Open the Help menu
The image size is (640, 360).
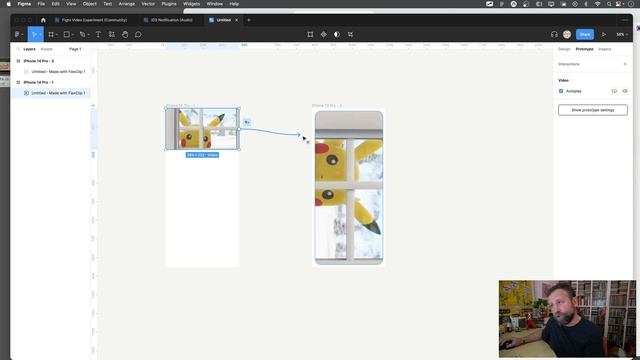(234, 4)
